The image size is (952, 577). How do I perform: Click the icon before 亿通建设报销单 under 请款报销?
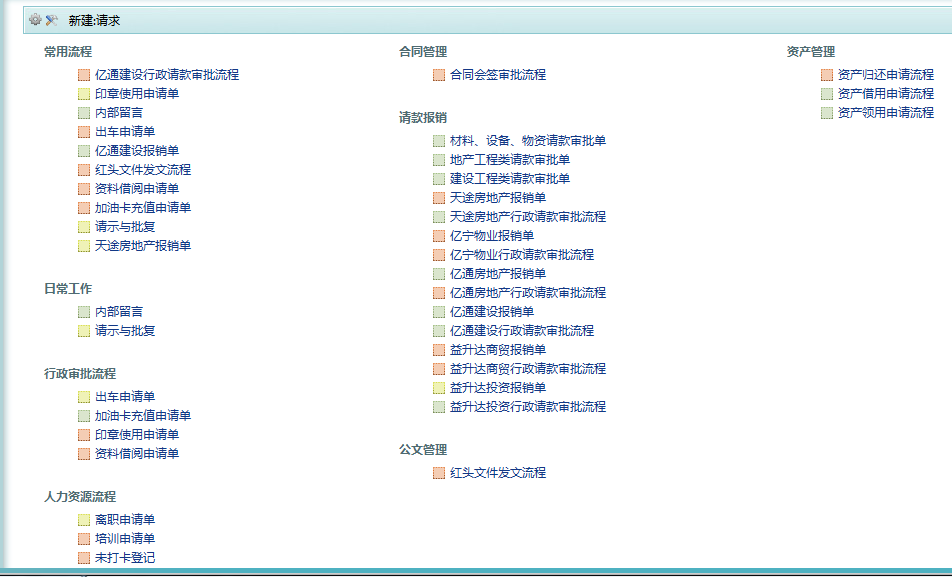point(439,312)
